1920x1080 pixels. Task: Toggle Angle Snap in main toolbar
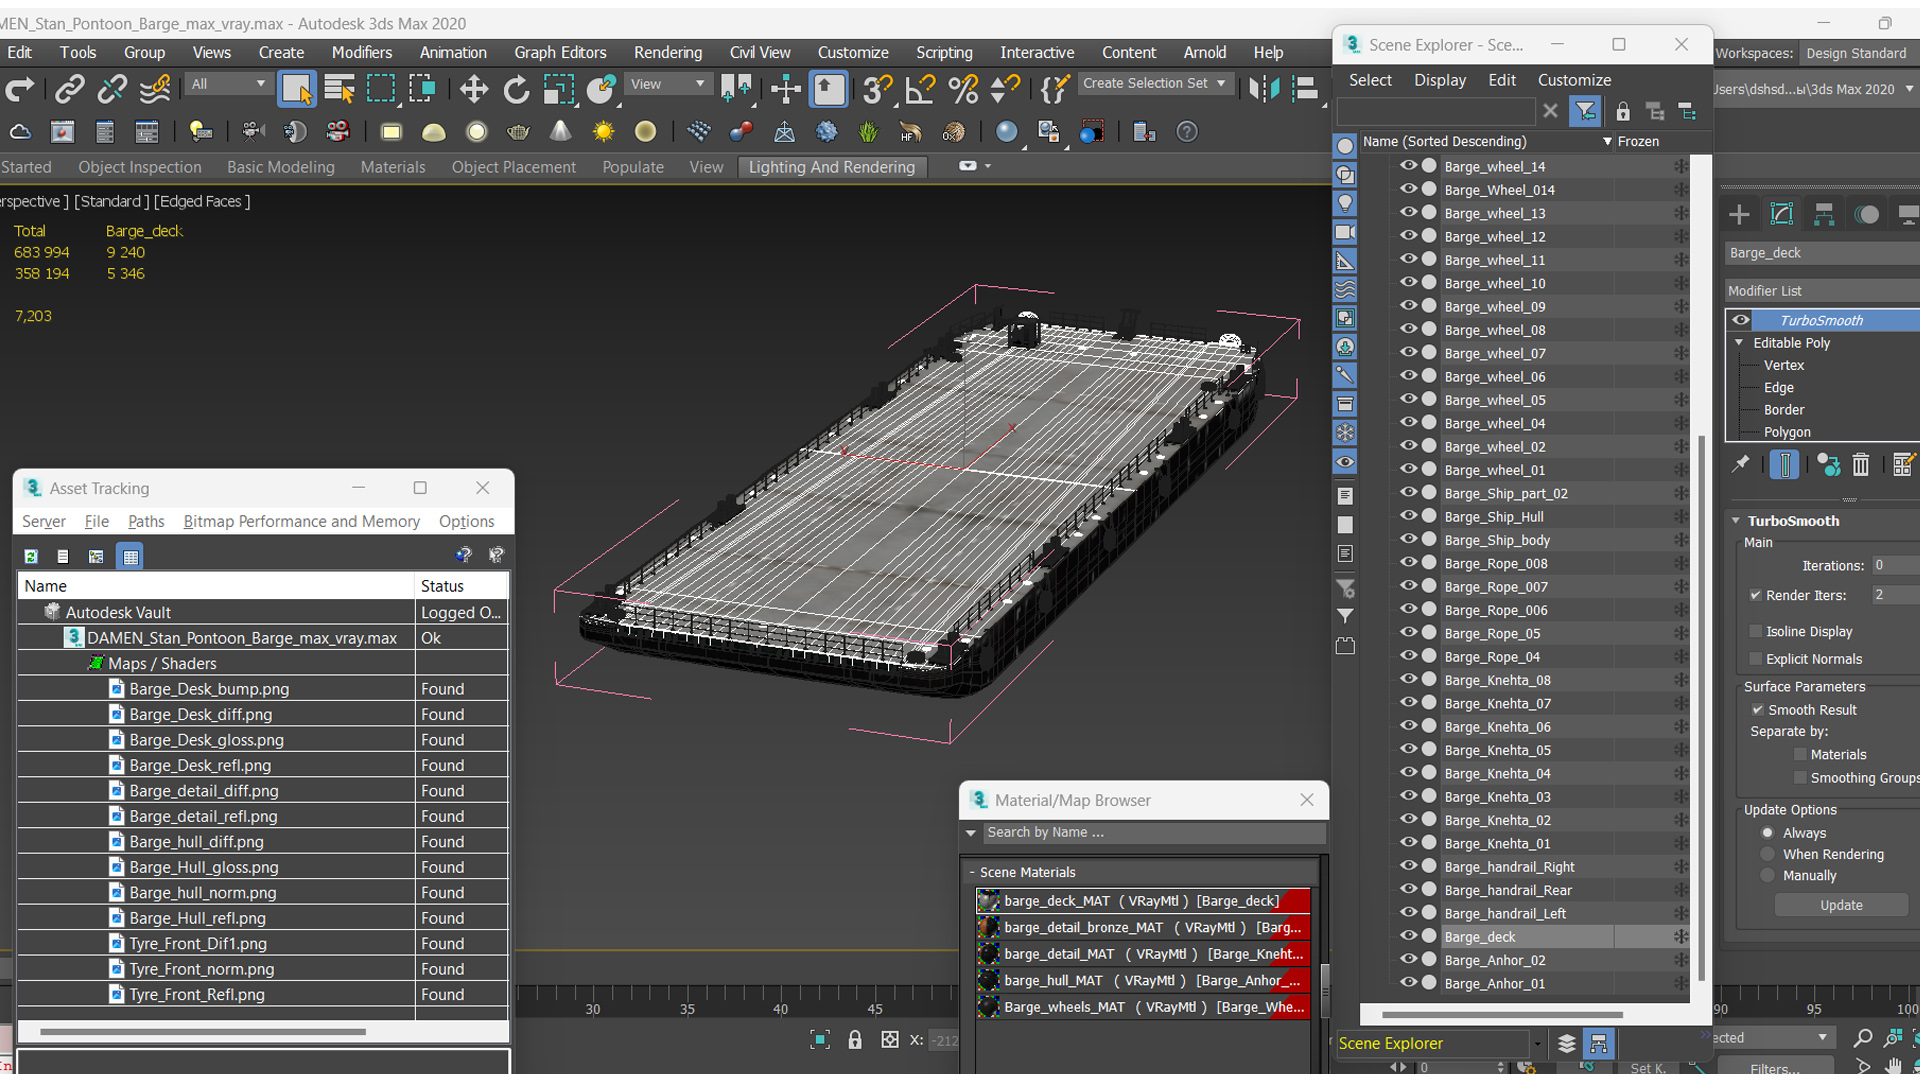pos(920,90)
